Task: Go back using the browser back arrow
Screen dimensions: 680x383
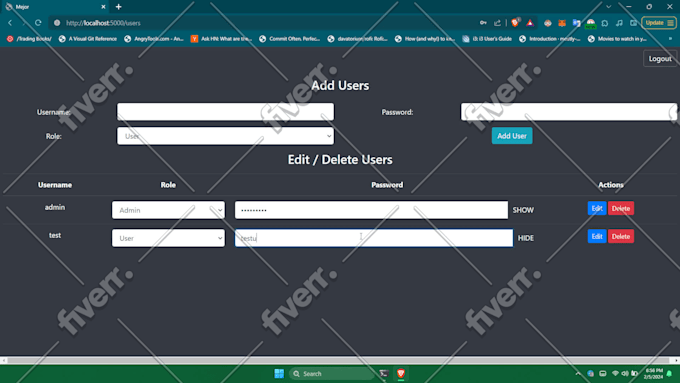Action: click(10, 23)
